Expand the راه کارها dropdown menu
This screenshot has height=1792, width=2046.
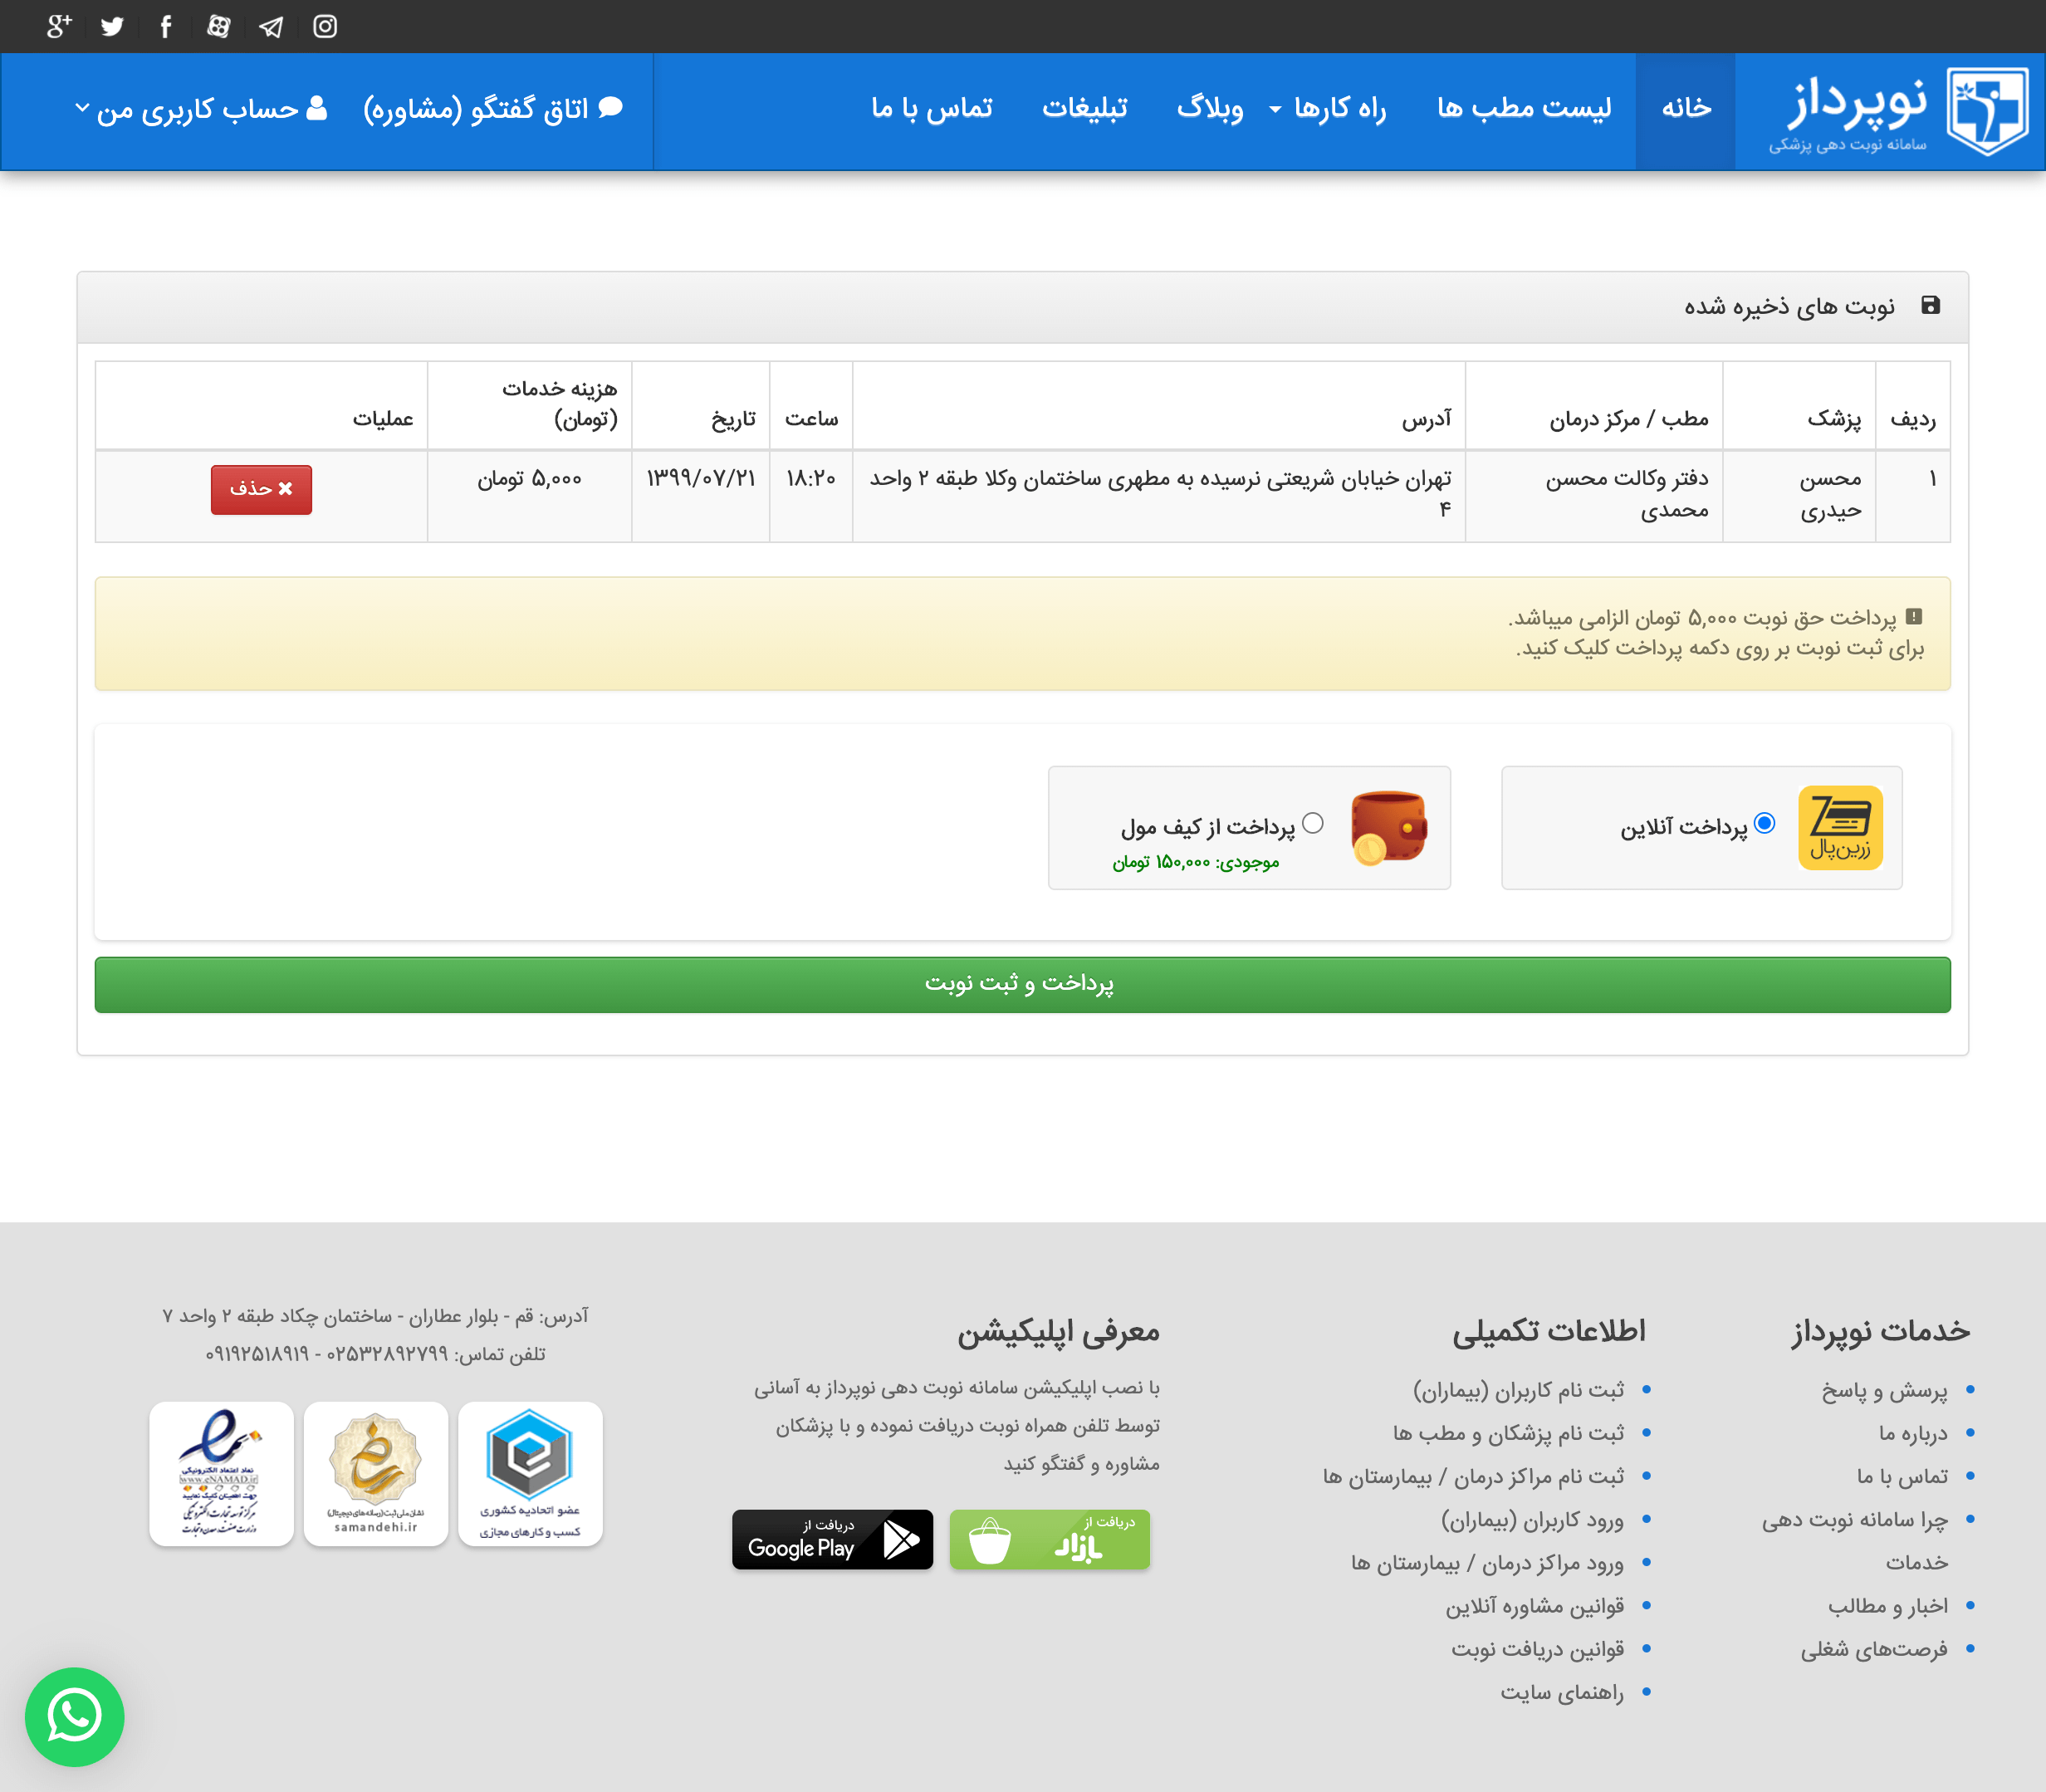coord(1329,108)
